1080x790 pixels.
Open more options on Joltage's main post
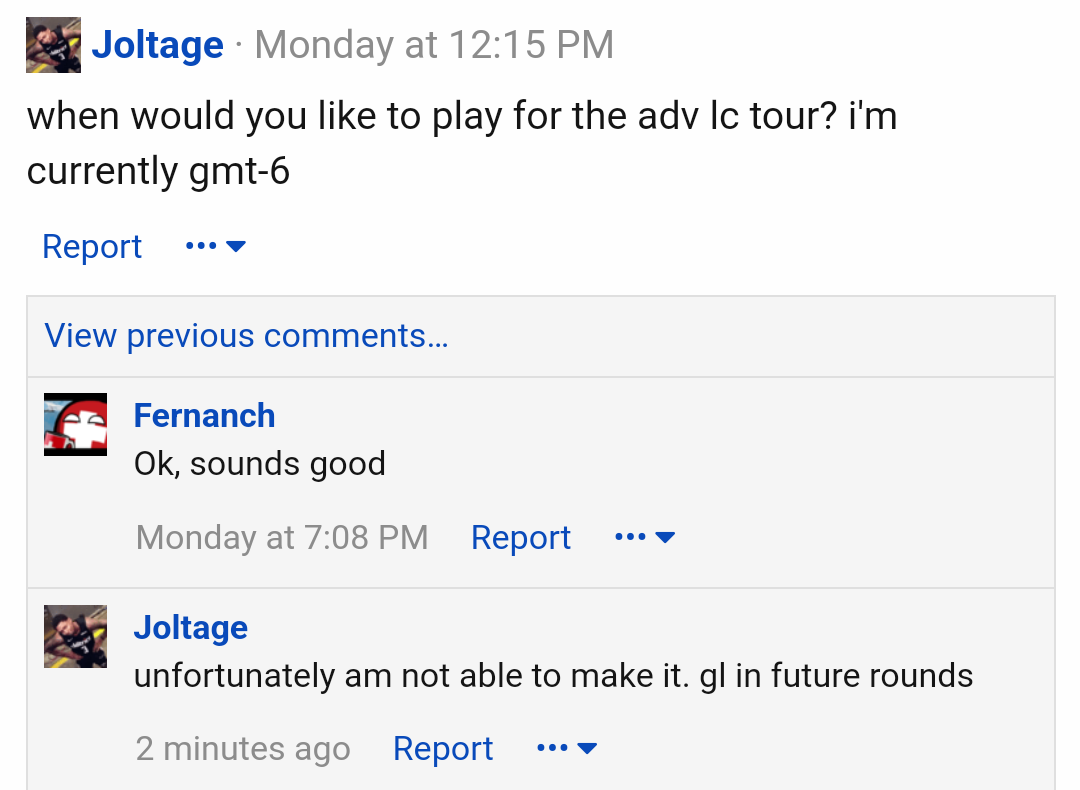(x=216, y=246)
